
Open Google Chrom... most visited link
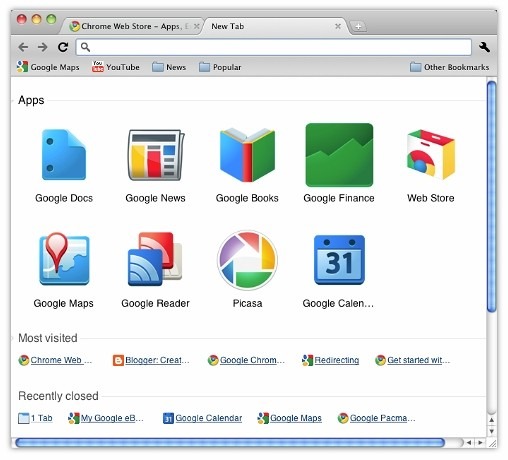(x=246, y=360)
